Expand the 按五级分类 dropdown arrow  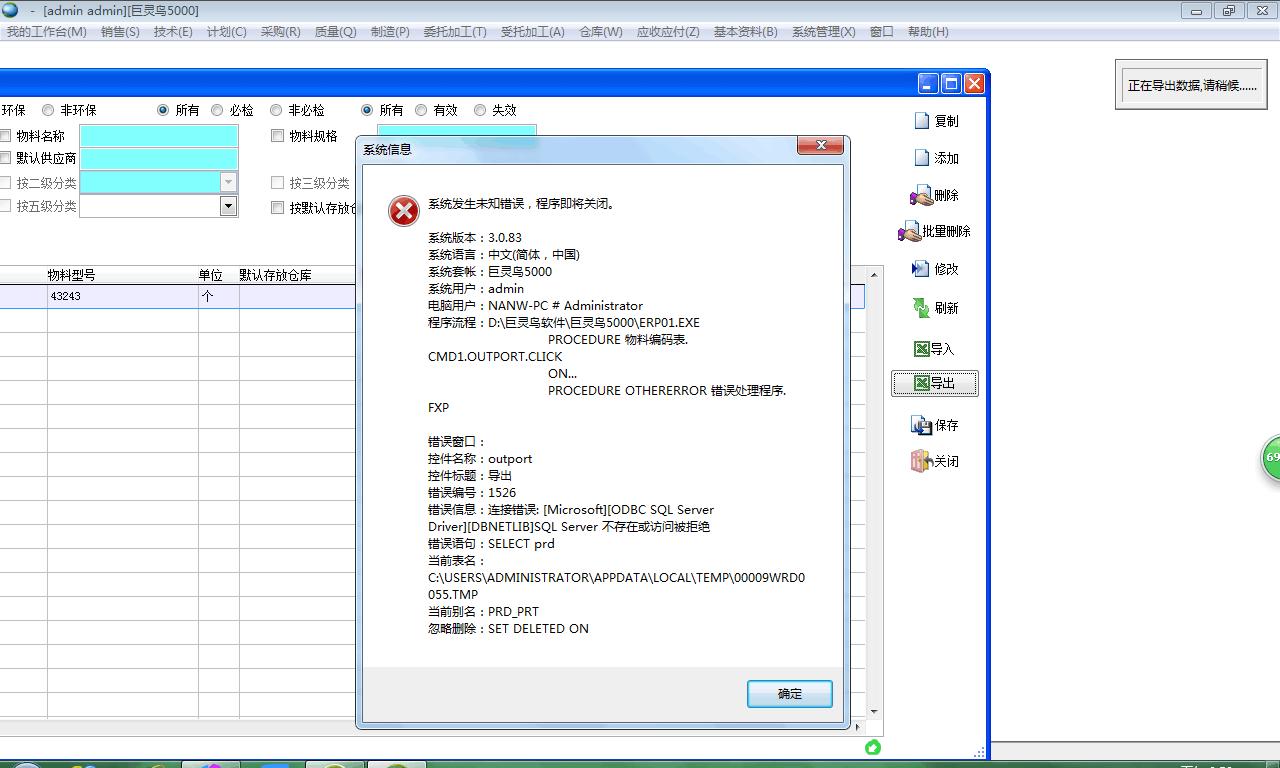tap(228, 206)
